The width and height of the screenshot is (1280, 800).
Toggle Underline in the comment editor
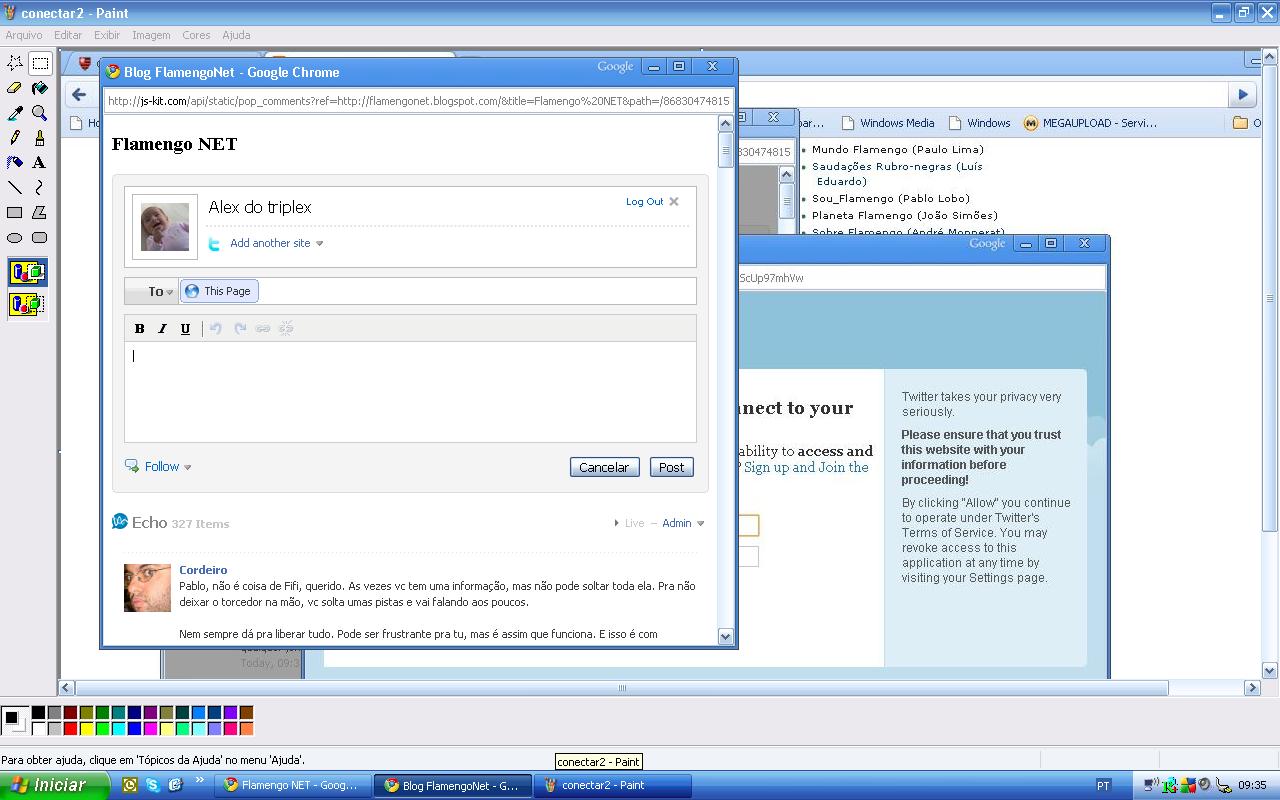click(x=185, y=328)
